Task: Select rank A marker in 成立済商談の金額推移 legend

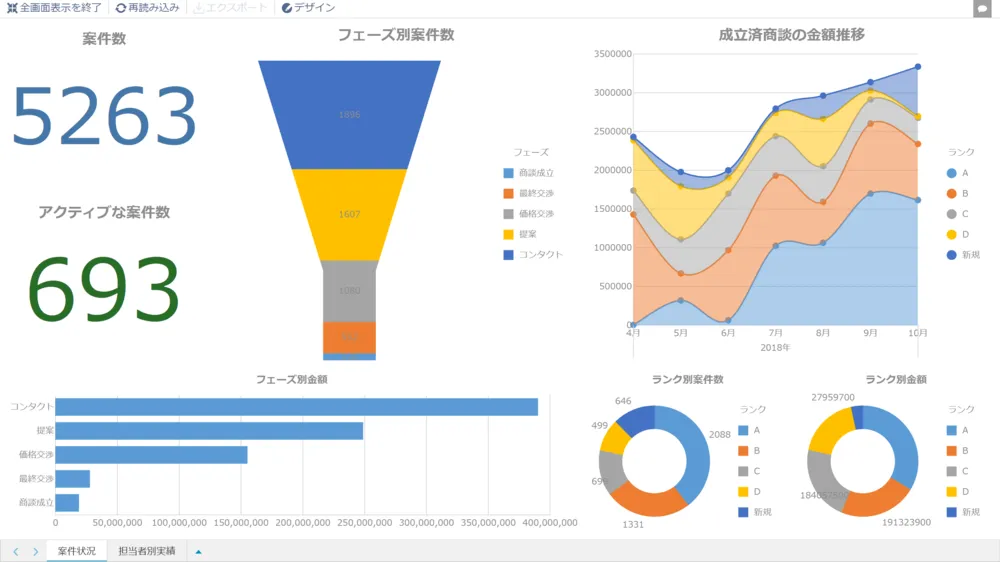Action: pos(952,173)
